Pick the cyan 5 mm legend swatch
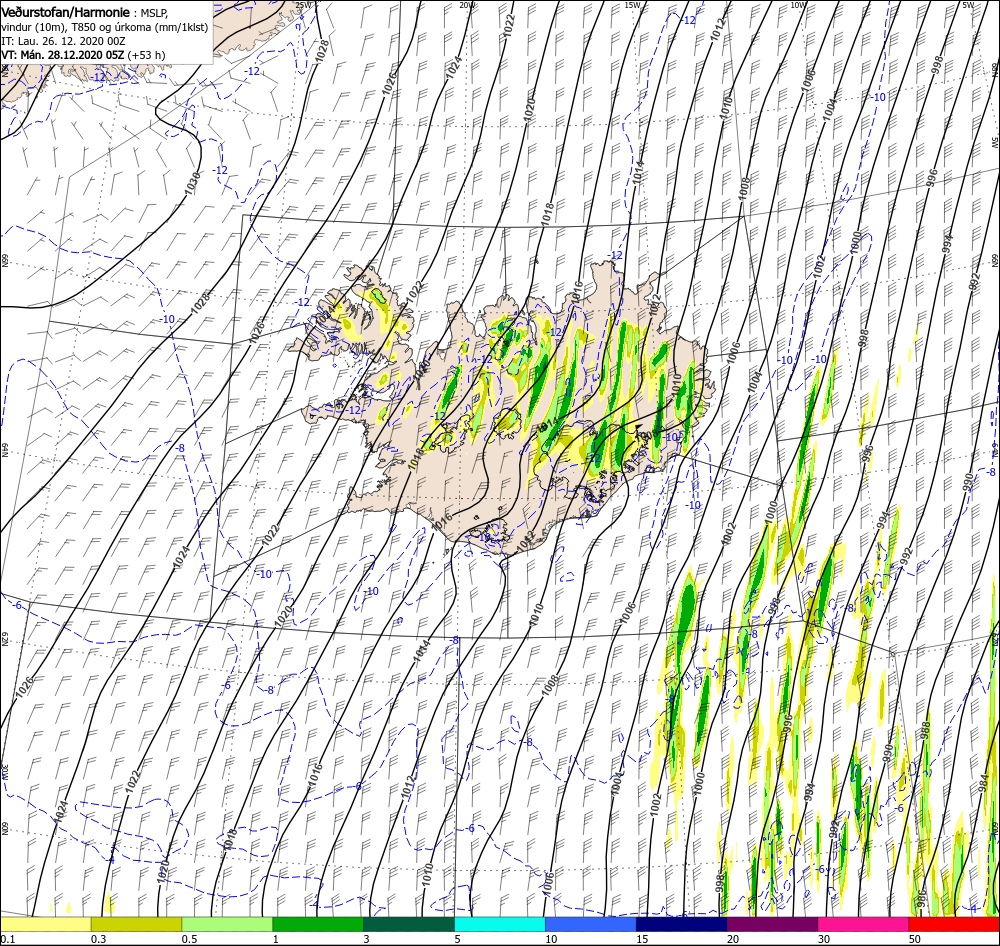The image size is (1000, 946). click(500, 924)
